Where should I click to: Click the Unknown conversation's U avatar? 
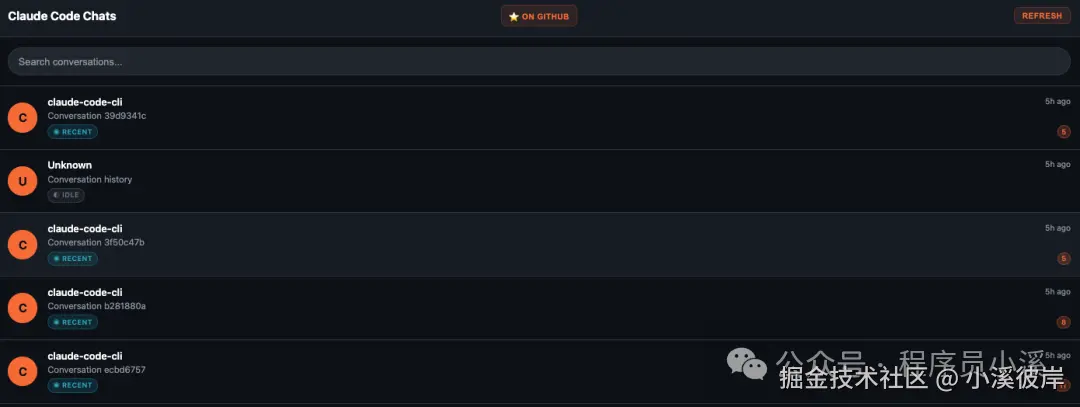pos(22,180)
